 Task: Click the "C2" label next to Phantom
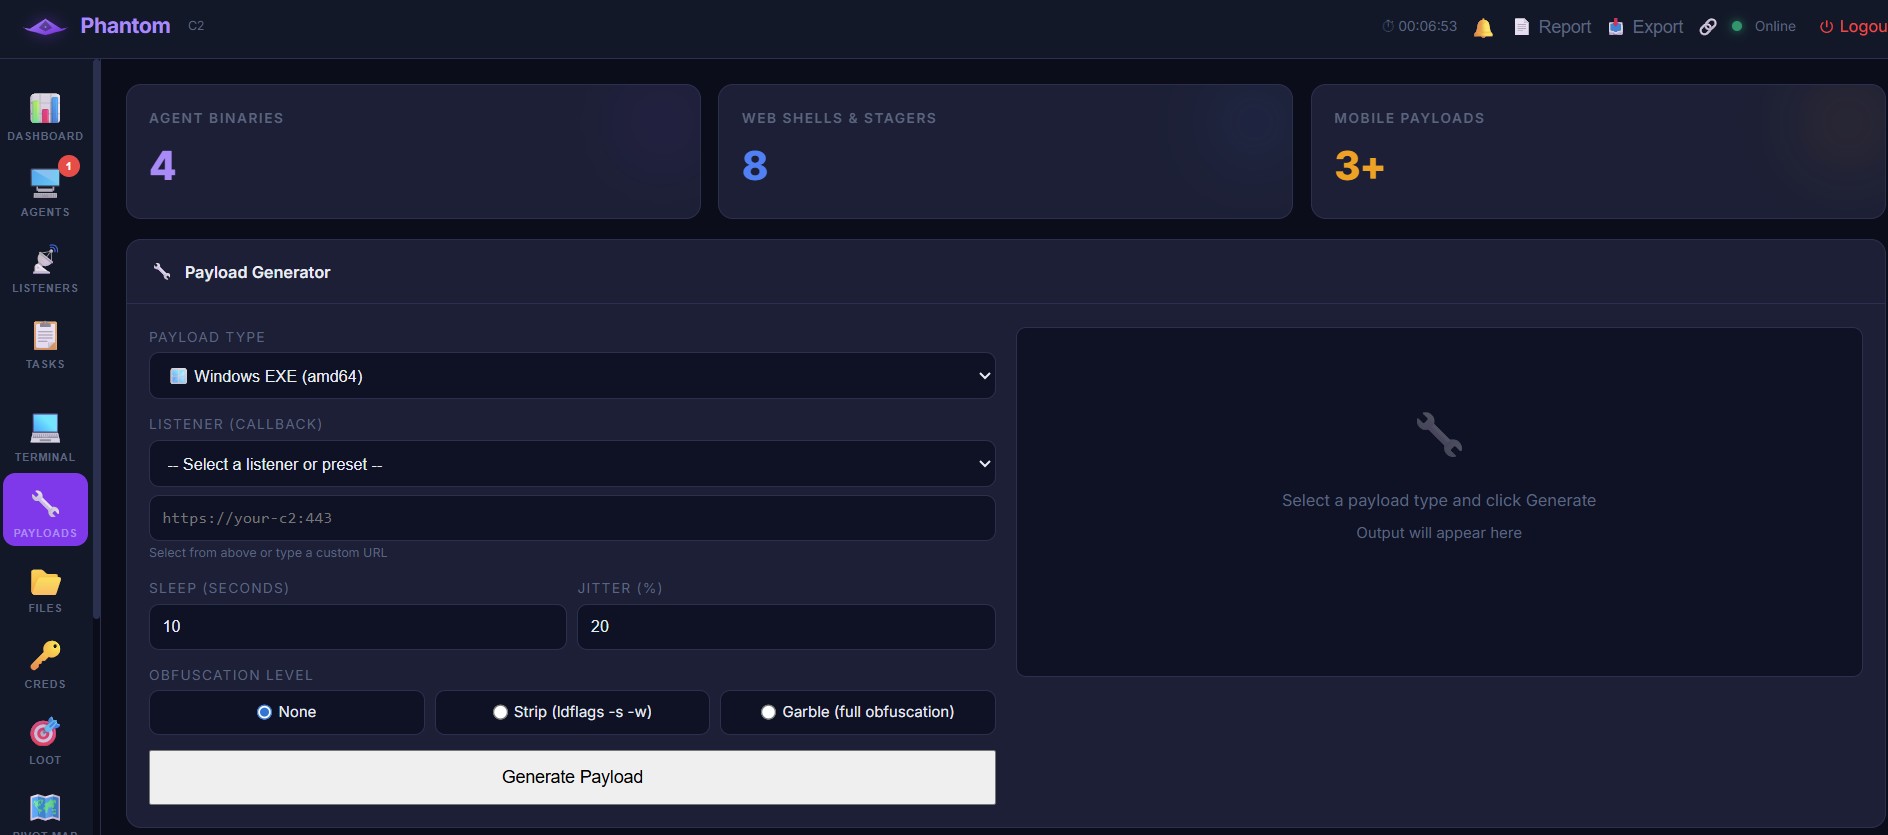point(196,26)
